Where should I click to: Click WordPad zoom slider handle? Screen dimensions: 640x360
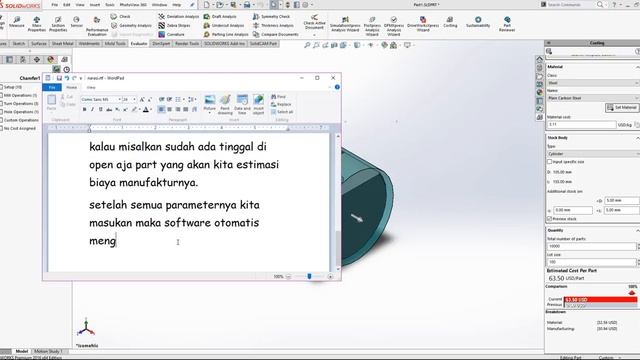[x=309, y=276]
